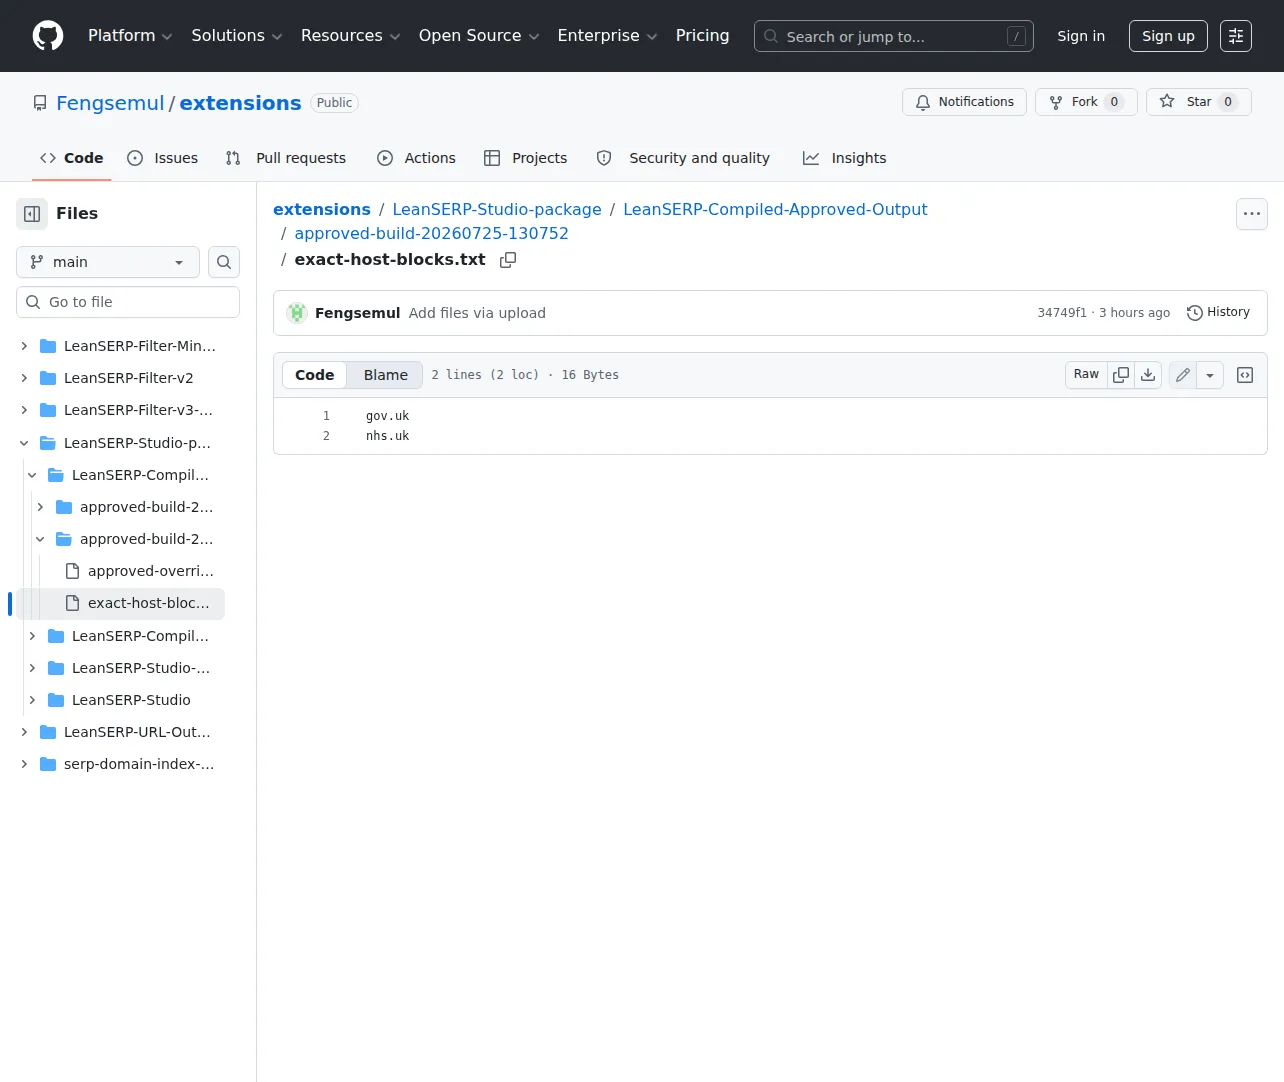Open the Projects tab
This screenshot has width=1284, height=1082.
tap(526, 158)
